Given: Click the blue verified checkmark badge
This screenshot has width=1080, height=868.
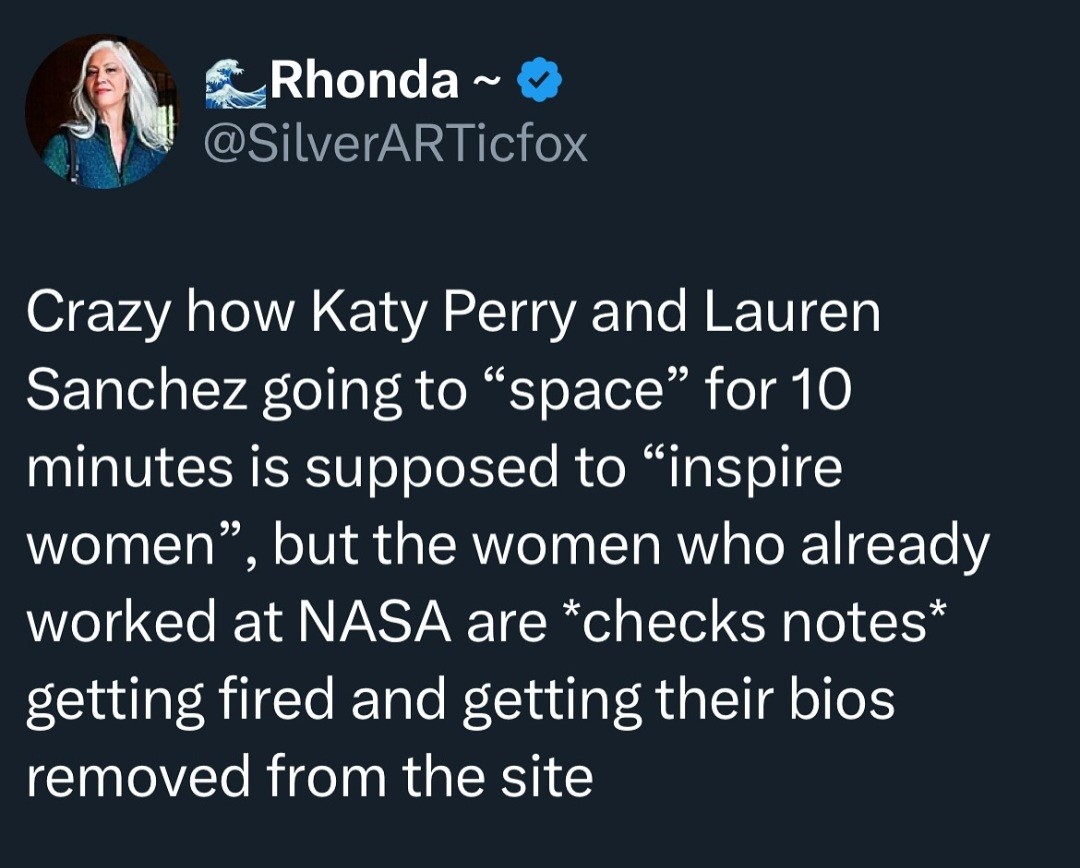Looking at the screenshot, I should [539, 80].
